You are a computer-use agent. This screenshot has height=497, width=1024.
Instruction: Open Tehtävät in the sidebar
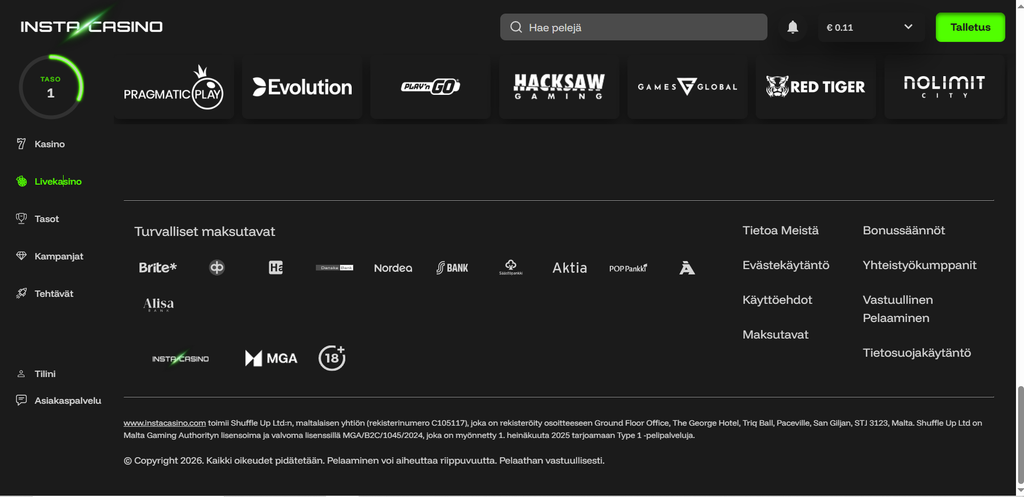(54, 294)
